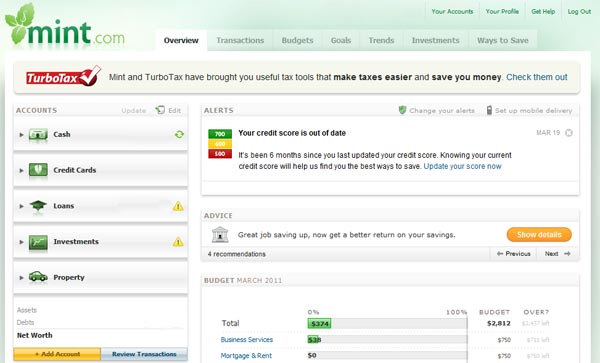Expand the Investments group arrow
The height and width of the screenshot is (363, 600).
pyautogui.click(x=21, y=242)
